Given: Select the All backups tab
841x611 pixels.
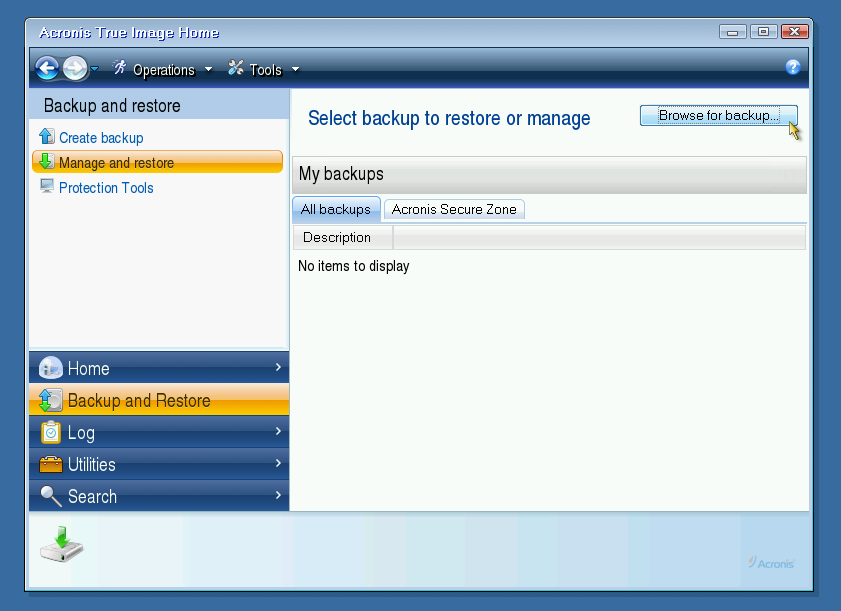Looking at the screenshot, I should click(336, 209).
